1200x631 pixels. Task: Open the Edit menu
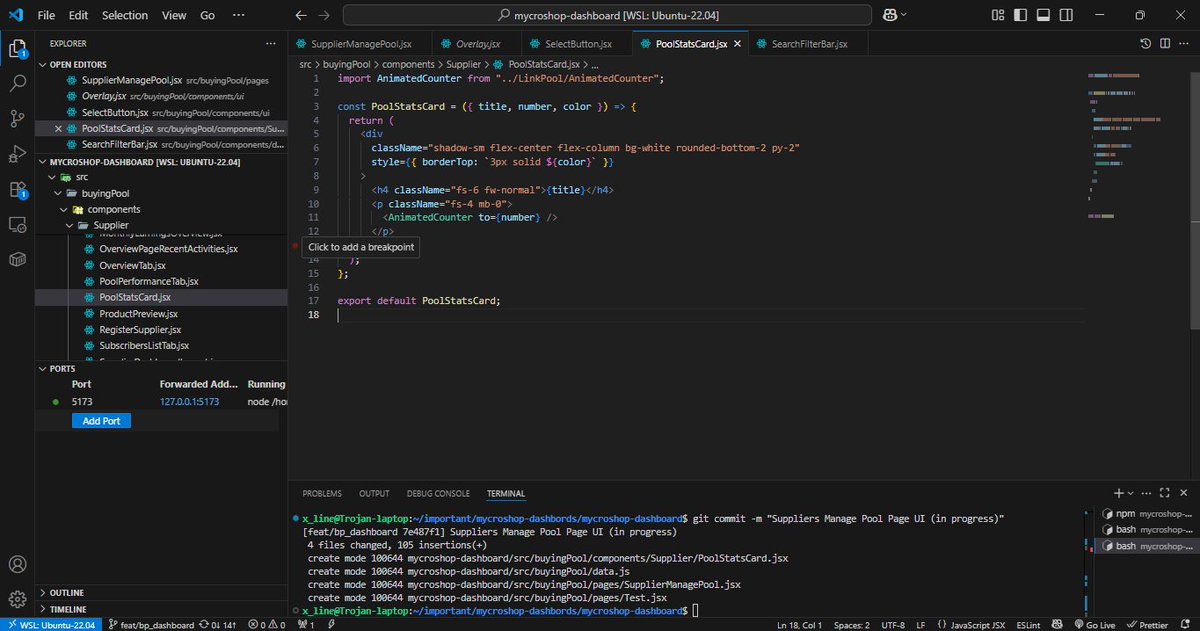pyautogui.click(x=79, y=16)
